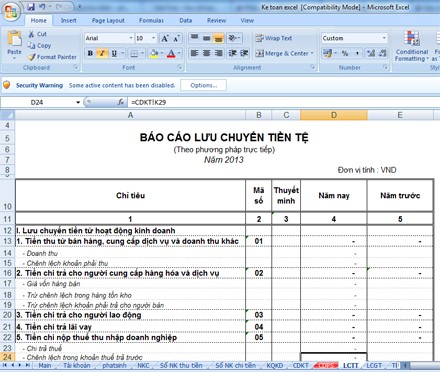Apply percent style format
Viewport: 440px width, 372px height.
[x=345, y=53]
